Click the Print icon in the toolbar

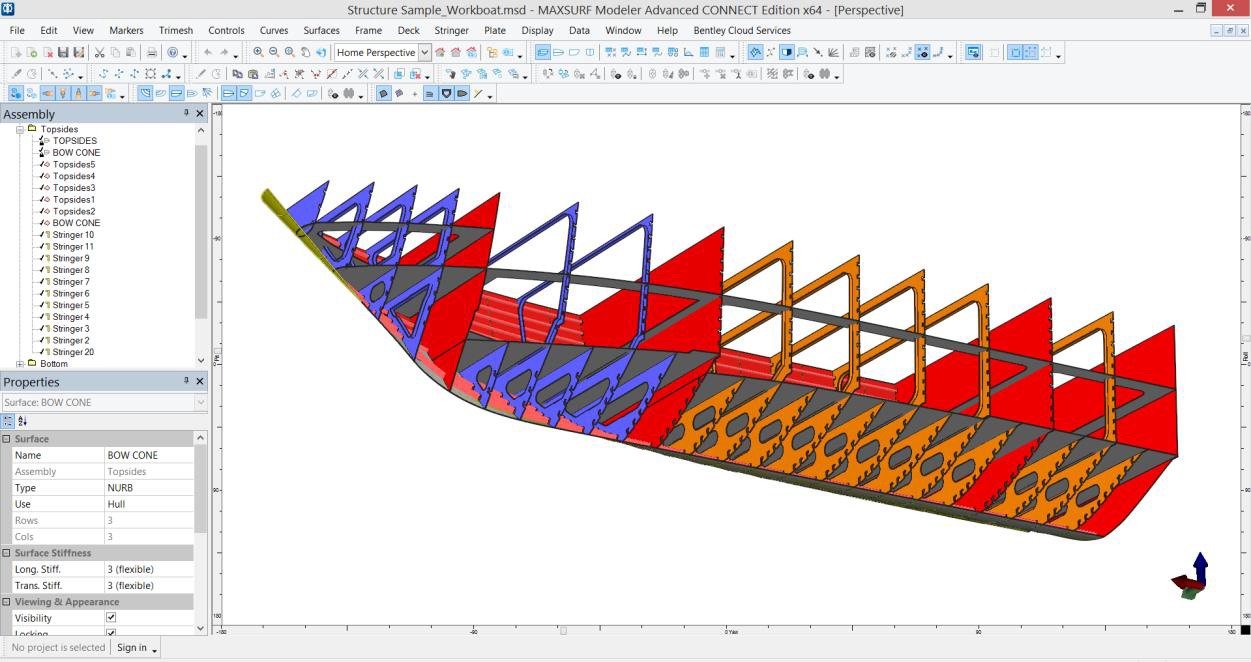point(152,53)
